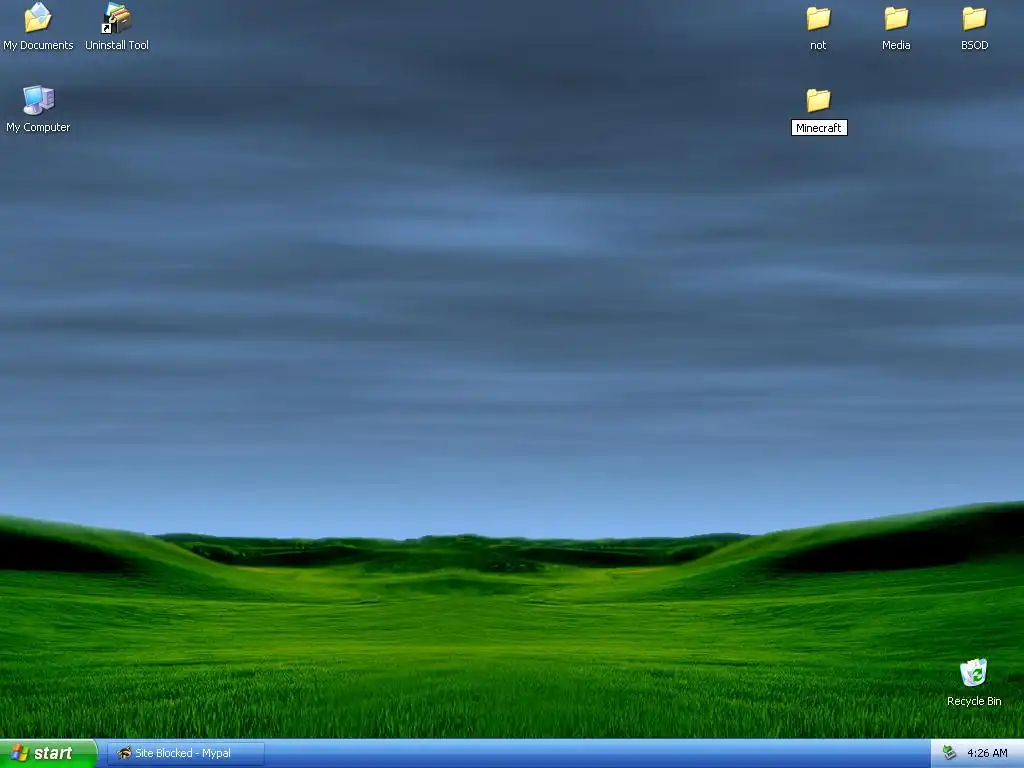Screen dimensions: 1024x768
Task: Select the My Documents desktop icon
Action: click(38, 18)
